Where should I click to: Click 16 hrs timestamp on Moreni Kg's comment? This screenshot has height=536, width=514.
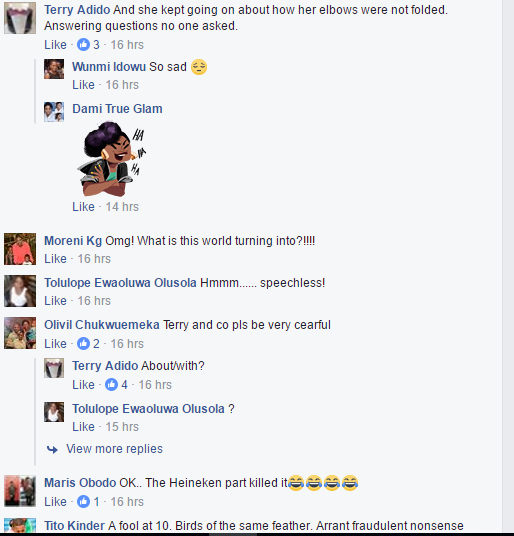[x=94, y=259]
